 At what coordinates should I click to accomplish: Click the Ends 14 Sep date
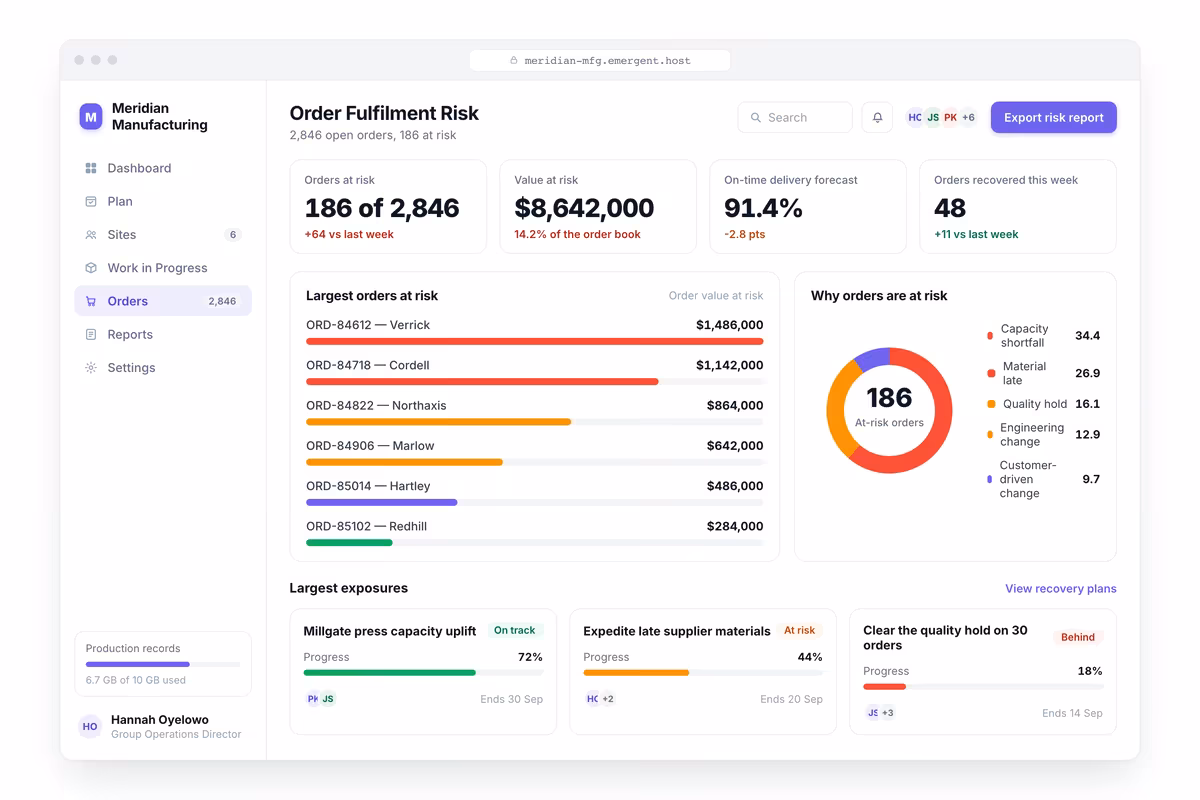1072,713
